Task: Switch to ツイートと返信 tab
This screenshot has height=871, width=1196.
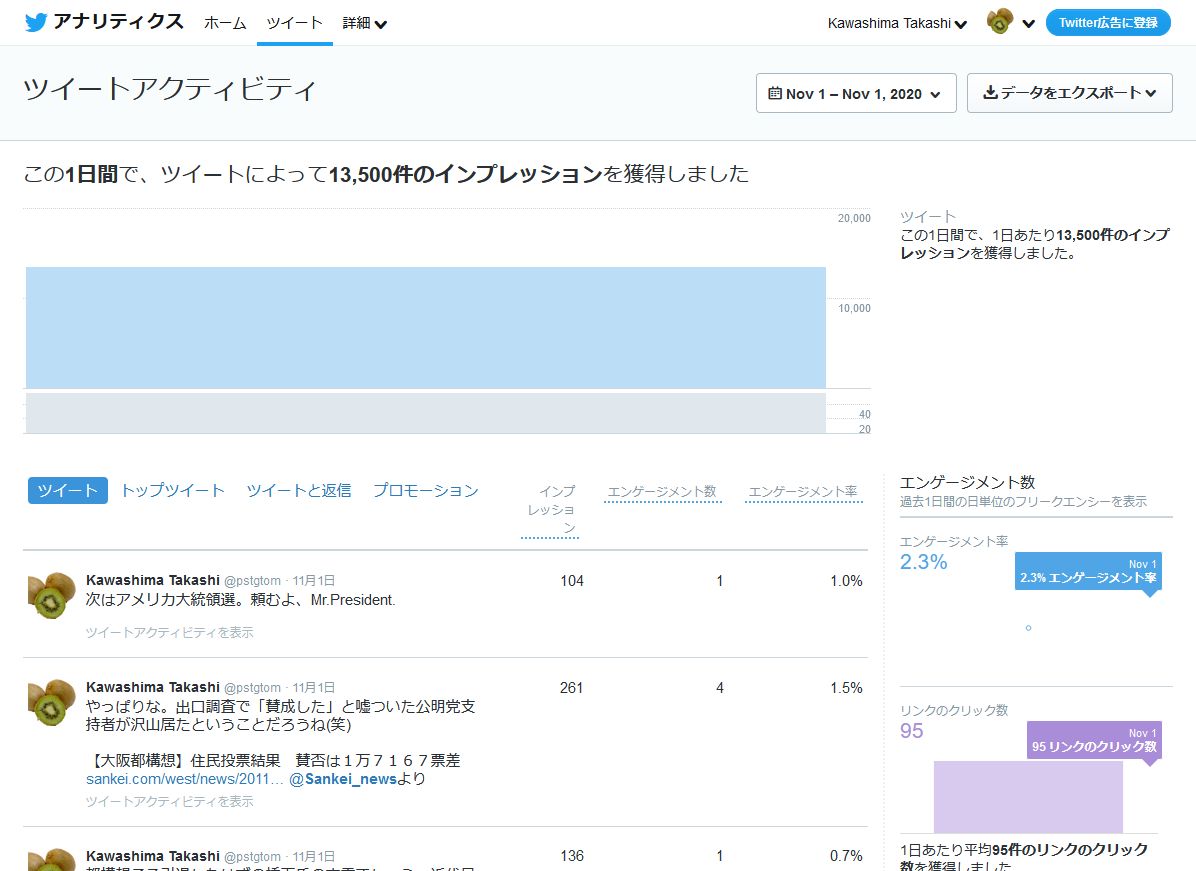Action: pos(299,490)
